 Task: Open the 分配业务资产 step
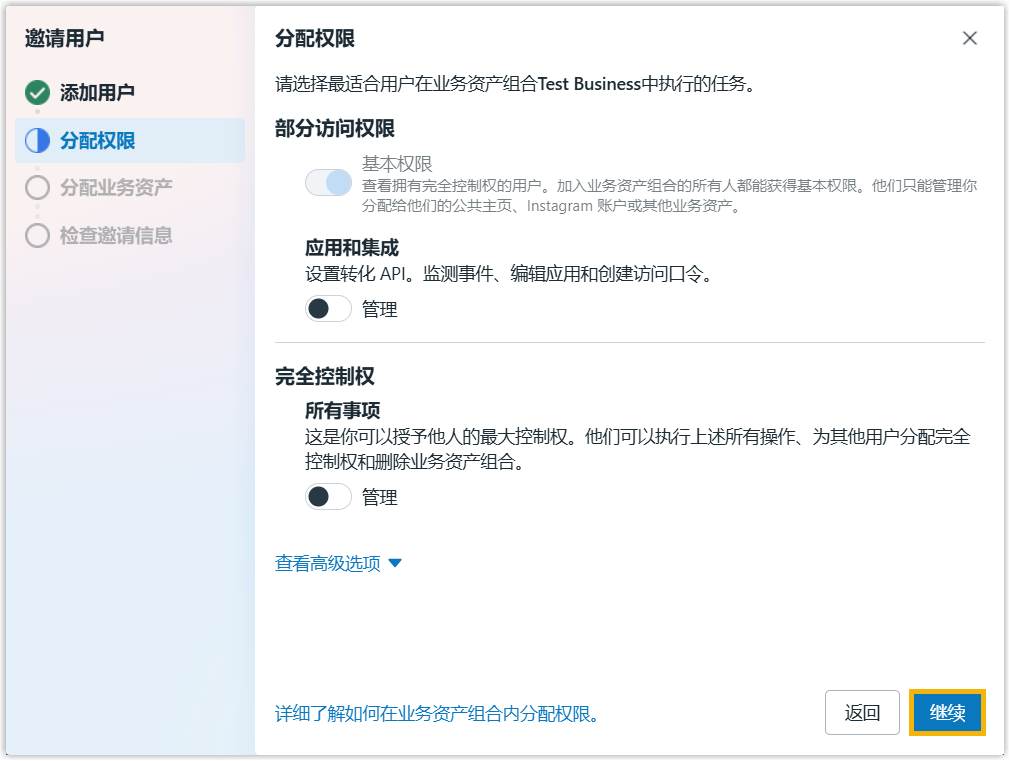(116, 188)
